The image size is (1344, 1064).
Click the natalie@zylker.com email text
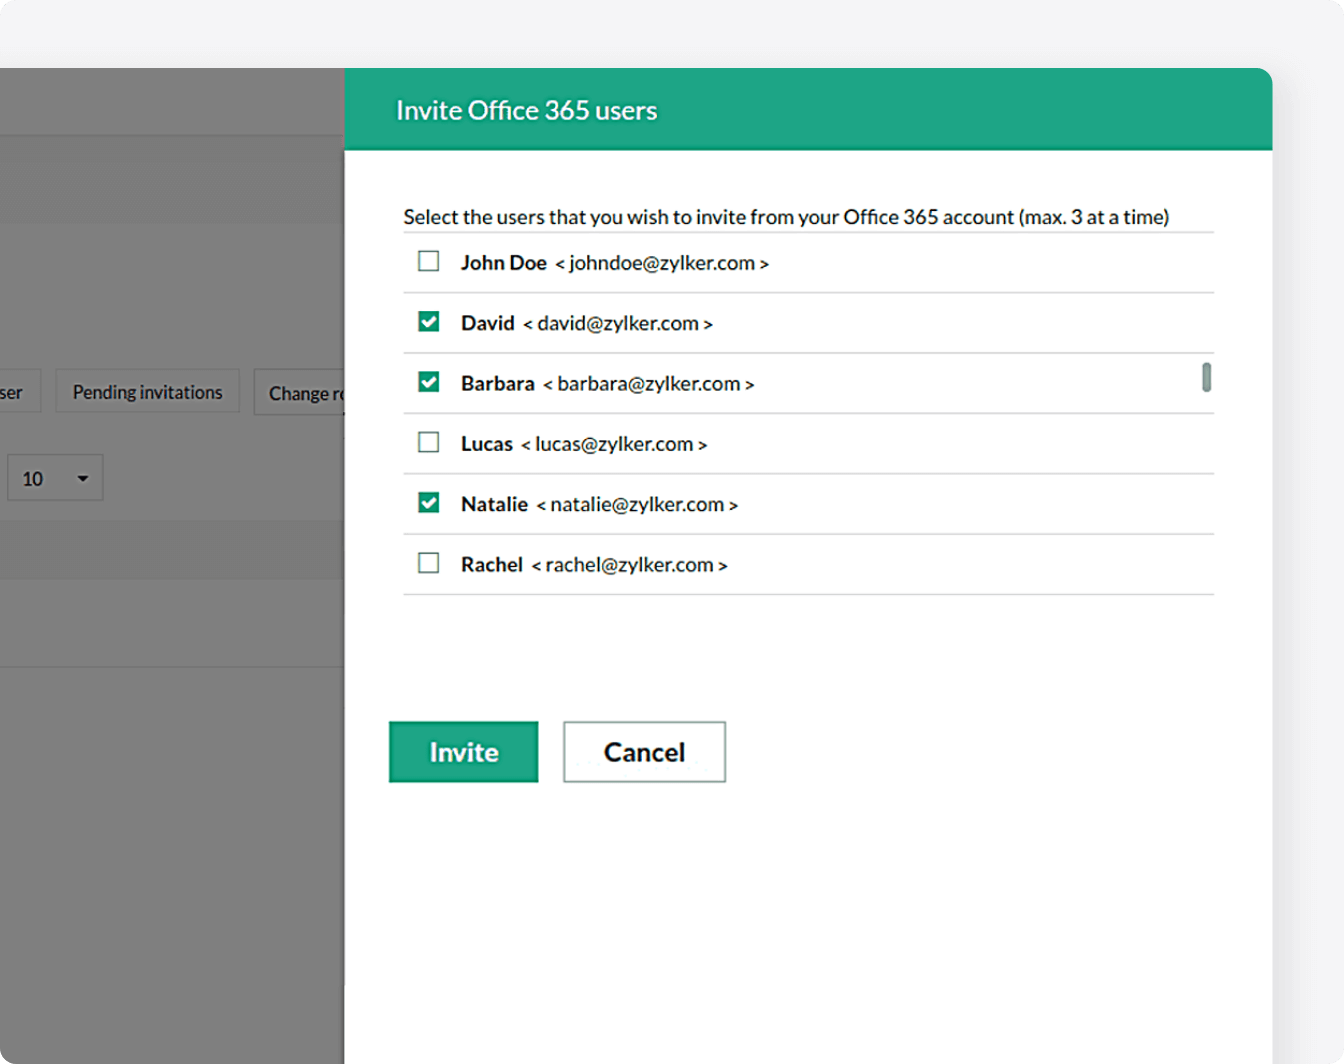pos(637,505)
